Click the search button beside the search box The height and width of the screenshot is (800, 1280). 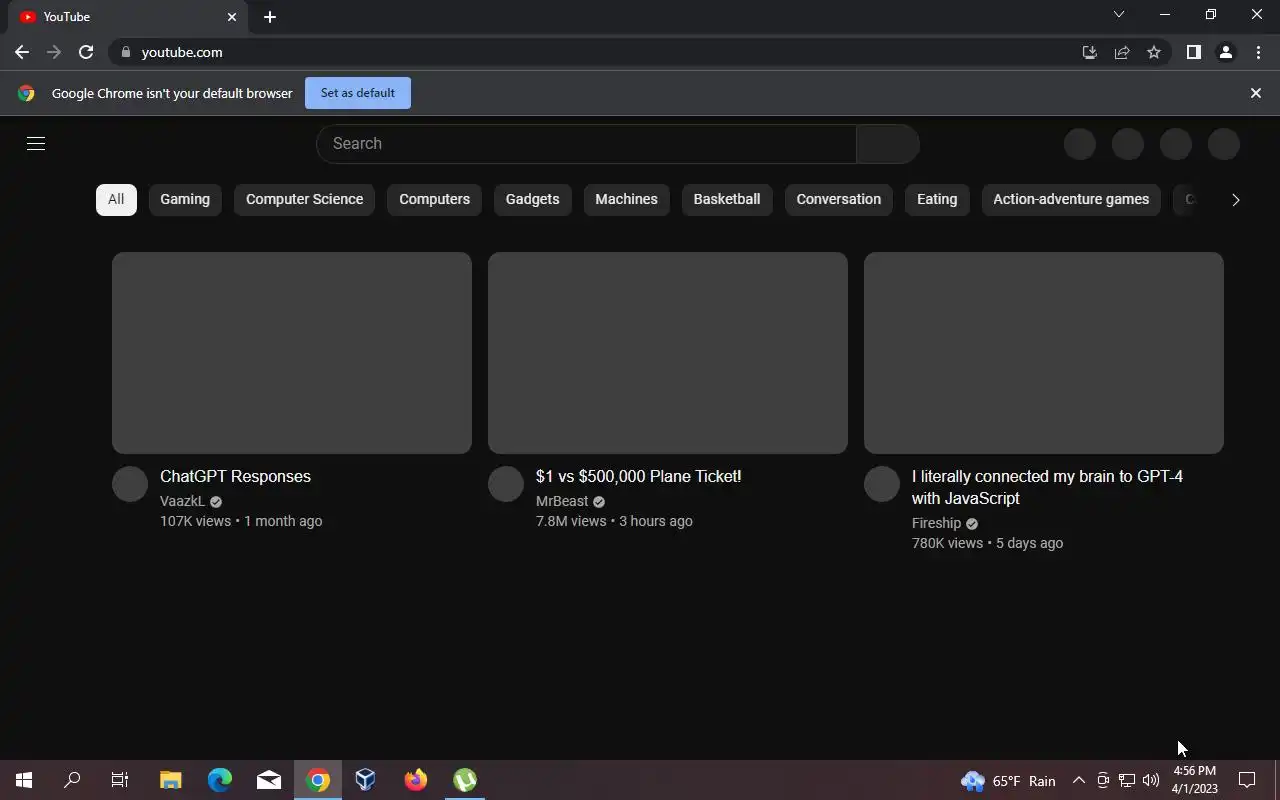pos(888,144)
